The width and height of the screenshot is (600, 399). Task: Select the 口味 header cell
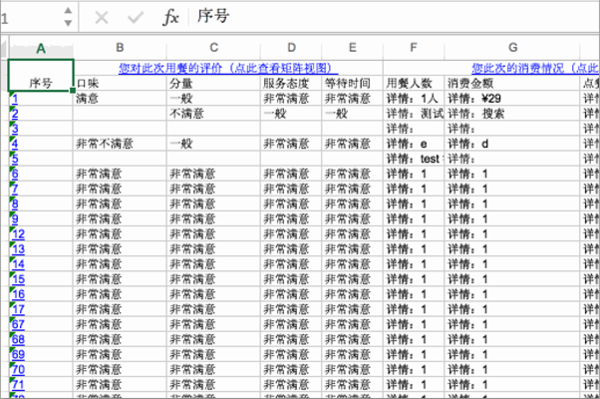[x=120, y=83]
